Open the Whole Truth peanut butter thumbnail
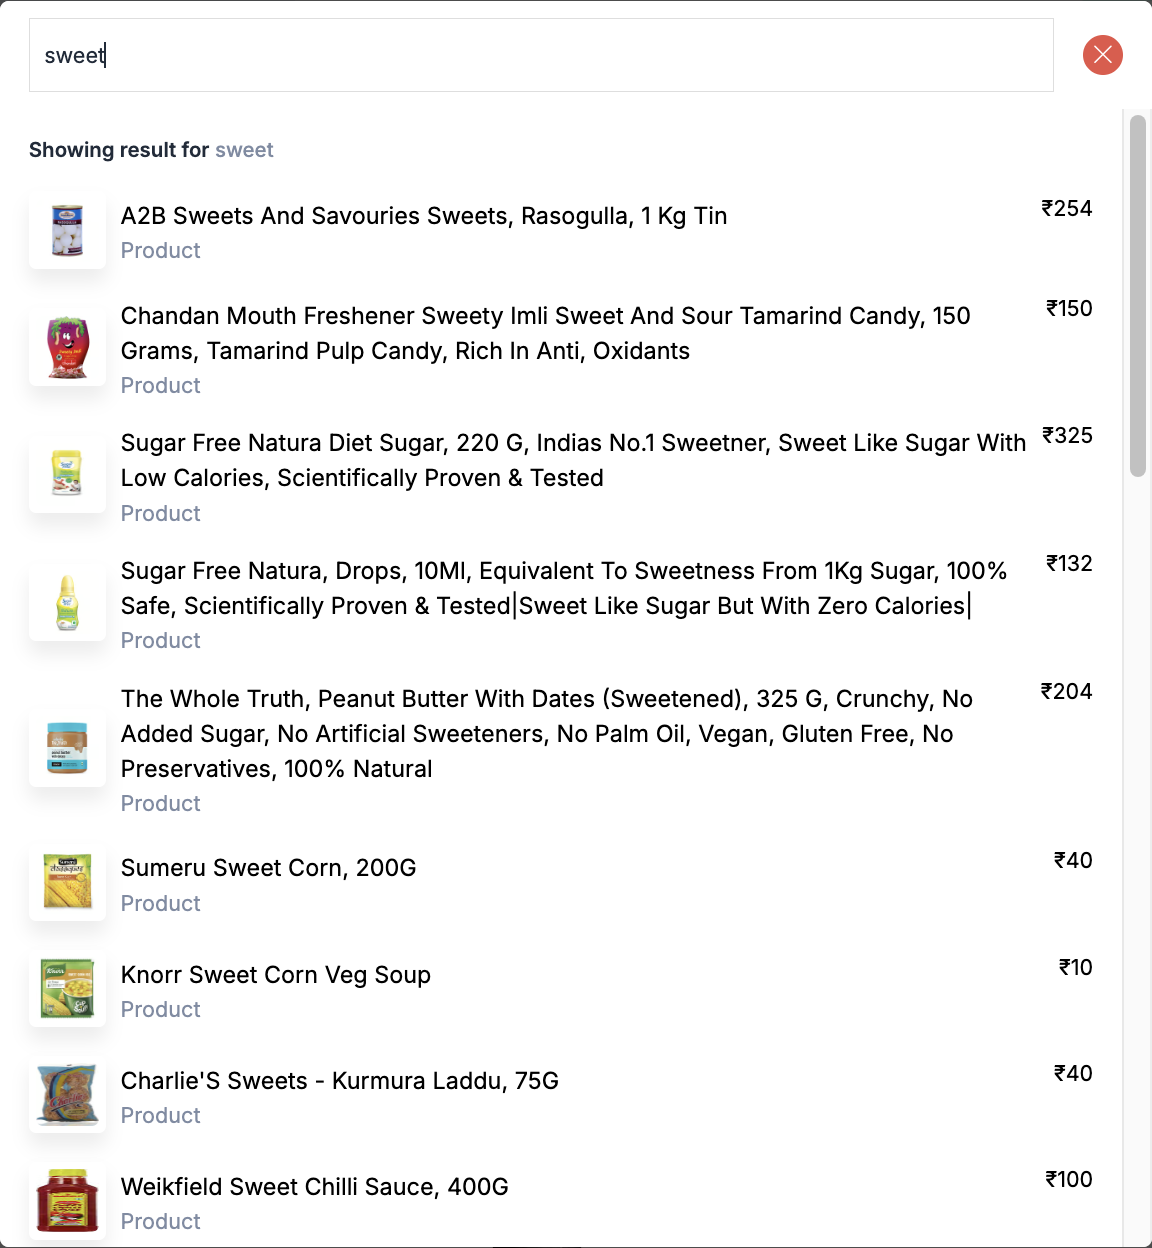The image size is (1152, 1248). click(x=68, y=749)
